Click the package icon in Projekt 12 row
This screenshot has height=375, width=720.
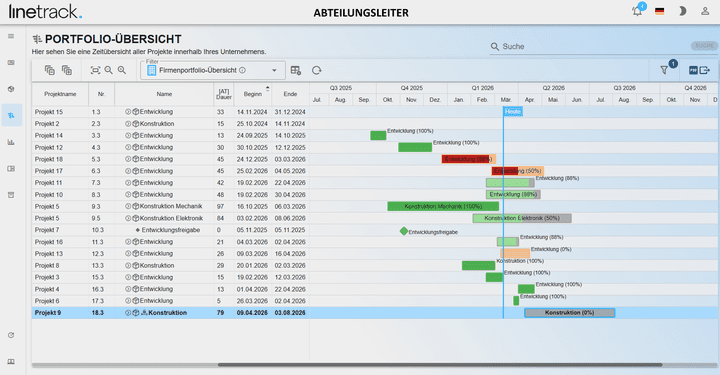(135, 148)
